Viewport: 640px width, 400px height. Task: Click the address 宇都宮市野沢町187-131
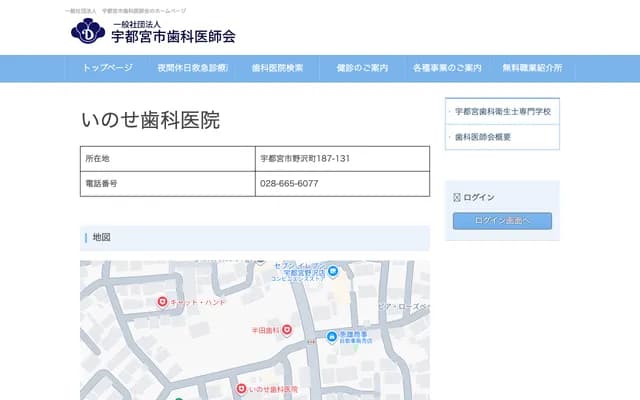click(x=305, y=158)
